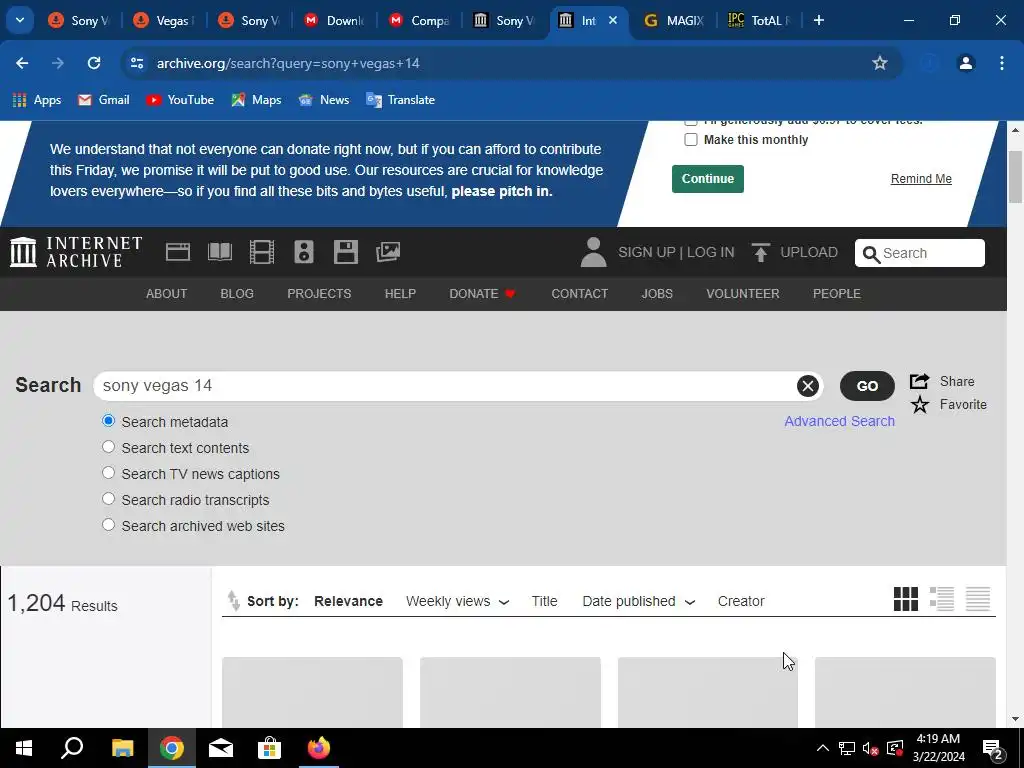Open the PROJECTS menu item

319,294
